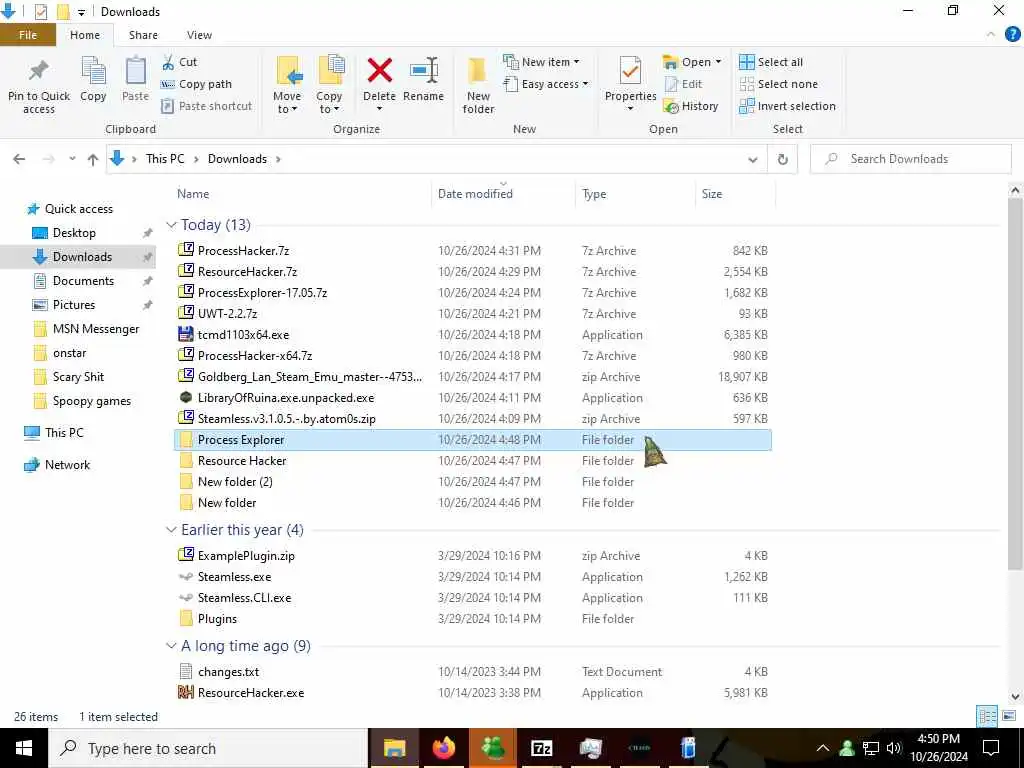Click the Copy path button
Image resolution: width=1024 pixels, height=768 pixels.
[x=196, y=84]
